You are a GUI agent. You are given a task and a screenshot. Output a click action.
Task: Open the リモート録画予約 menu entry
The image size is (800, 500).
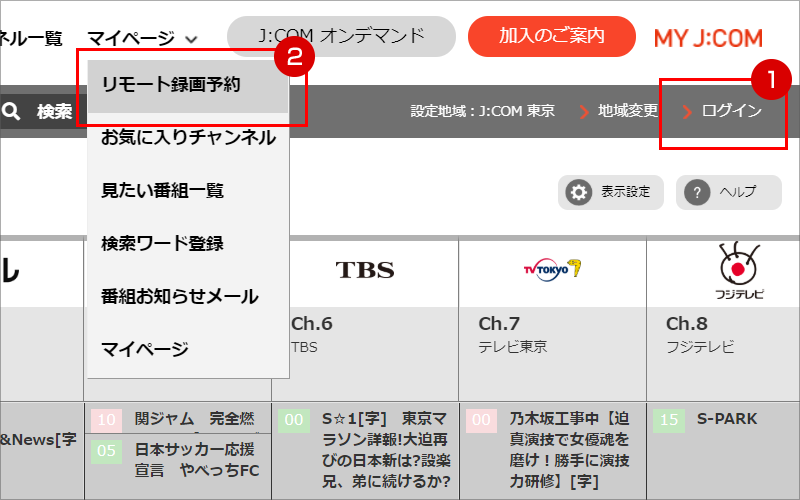(x=188, y=86)
